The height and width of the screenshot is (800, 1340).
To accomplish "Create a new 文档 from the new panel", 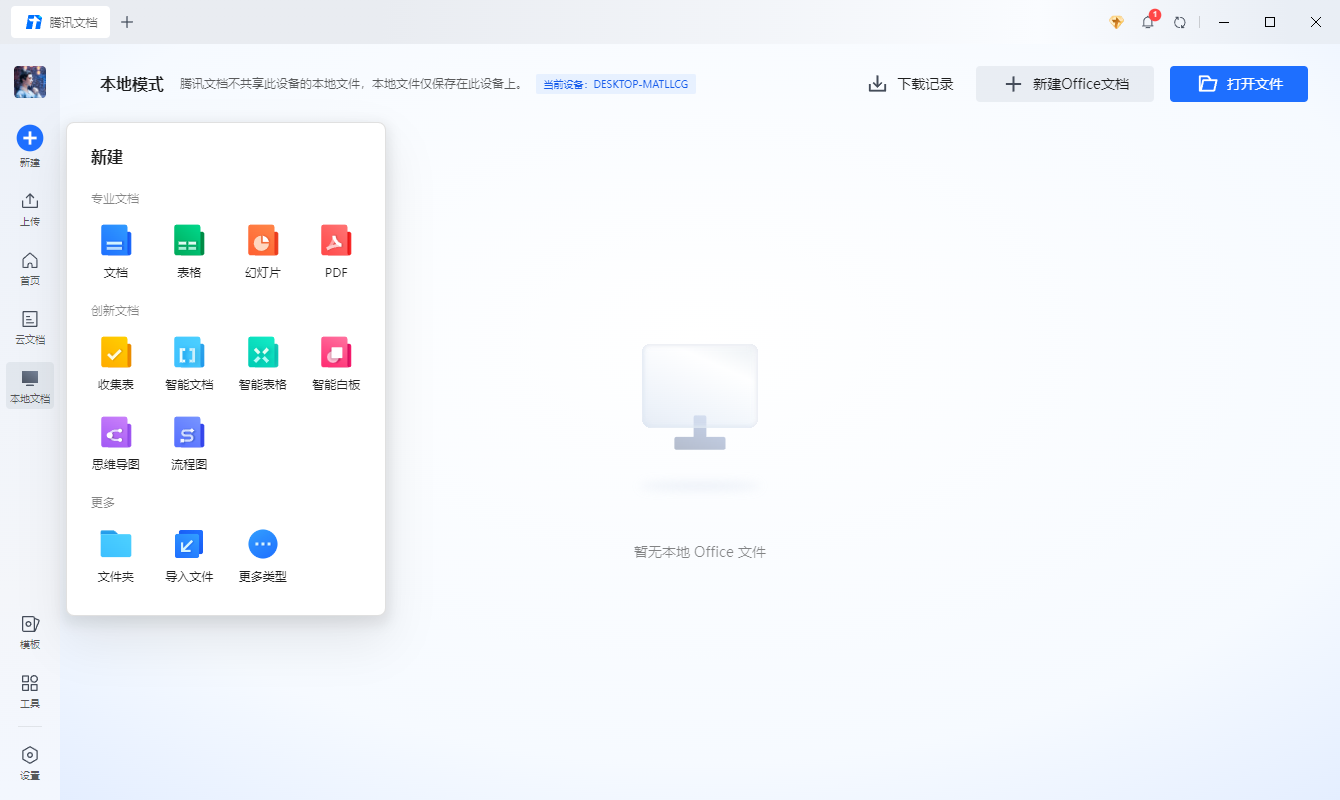I will point(115,250).
